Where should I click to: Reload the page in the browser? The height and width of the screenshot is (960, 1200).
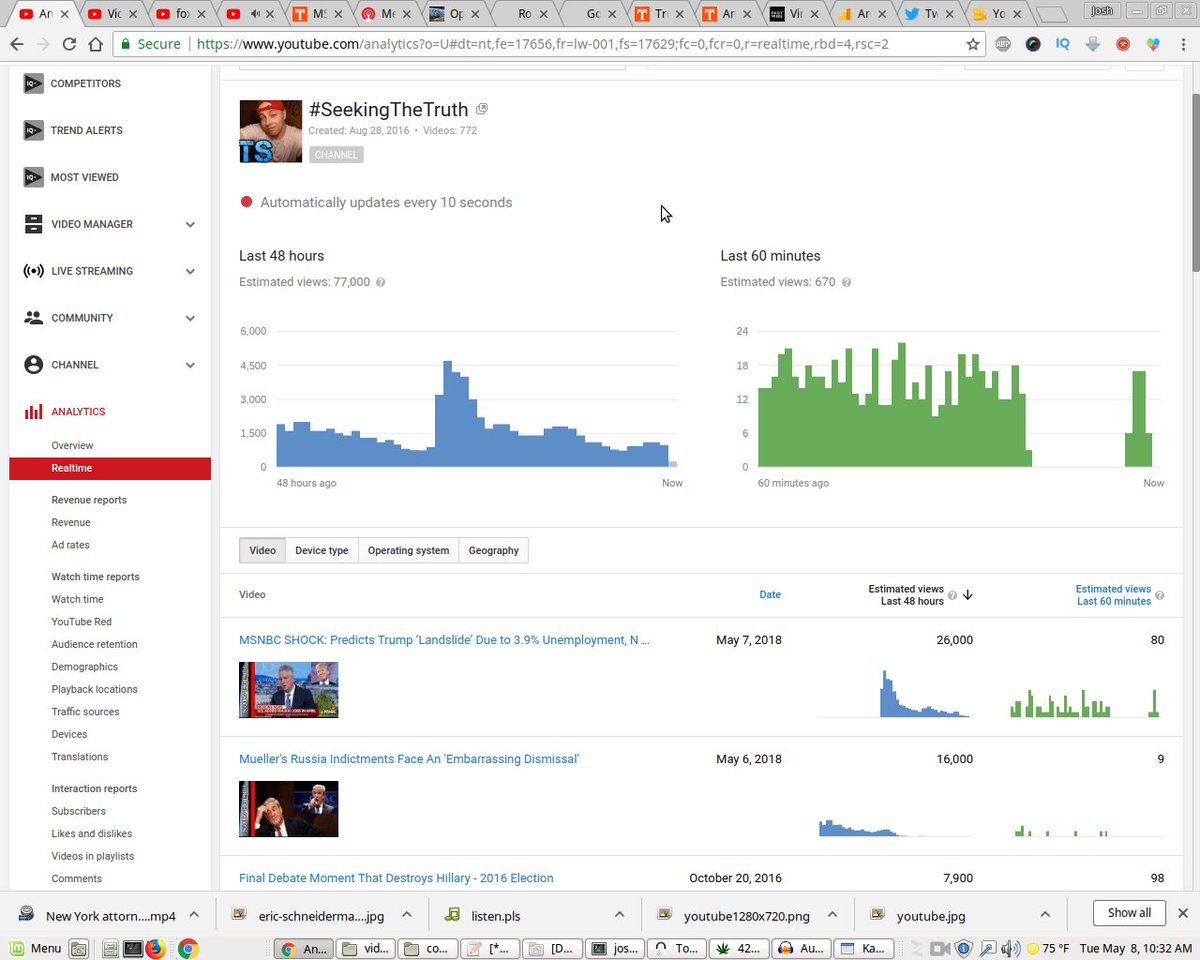pos(69,44)
